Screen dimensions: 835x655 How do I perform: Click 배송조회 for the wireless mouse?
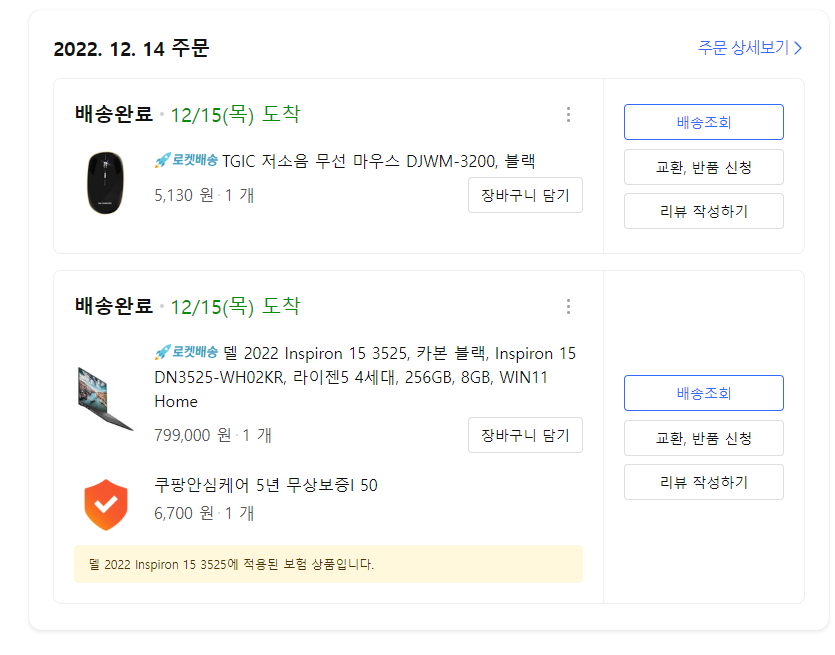pos(703,122)
